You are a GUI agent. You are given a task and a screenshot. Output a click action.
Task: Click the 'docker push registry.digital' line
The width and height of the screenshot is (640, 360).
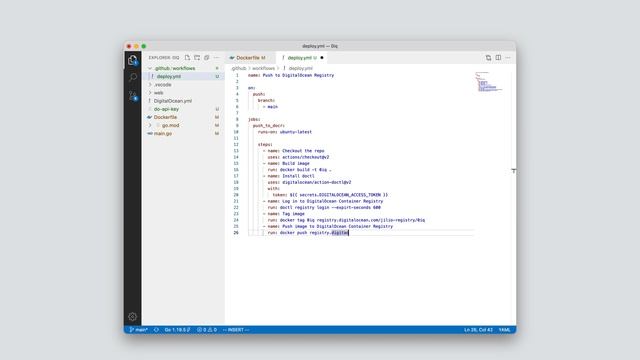tap(308, 233)
